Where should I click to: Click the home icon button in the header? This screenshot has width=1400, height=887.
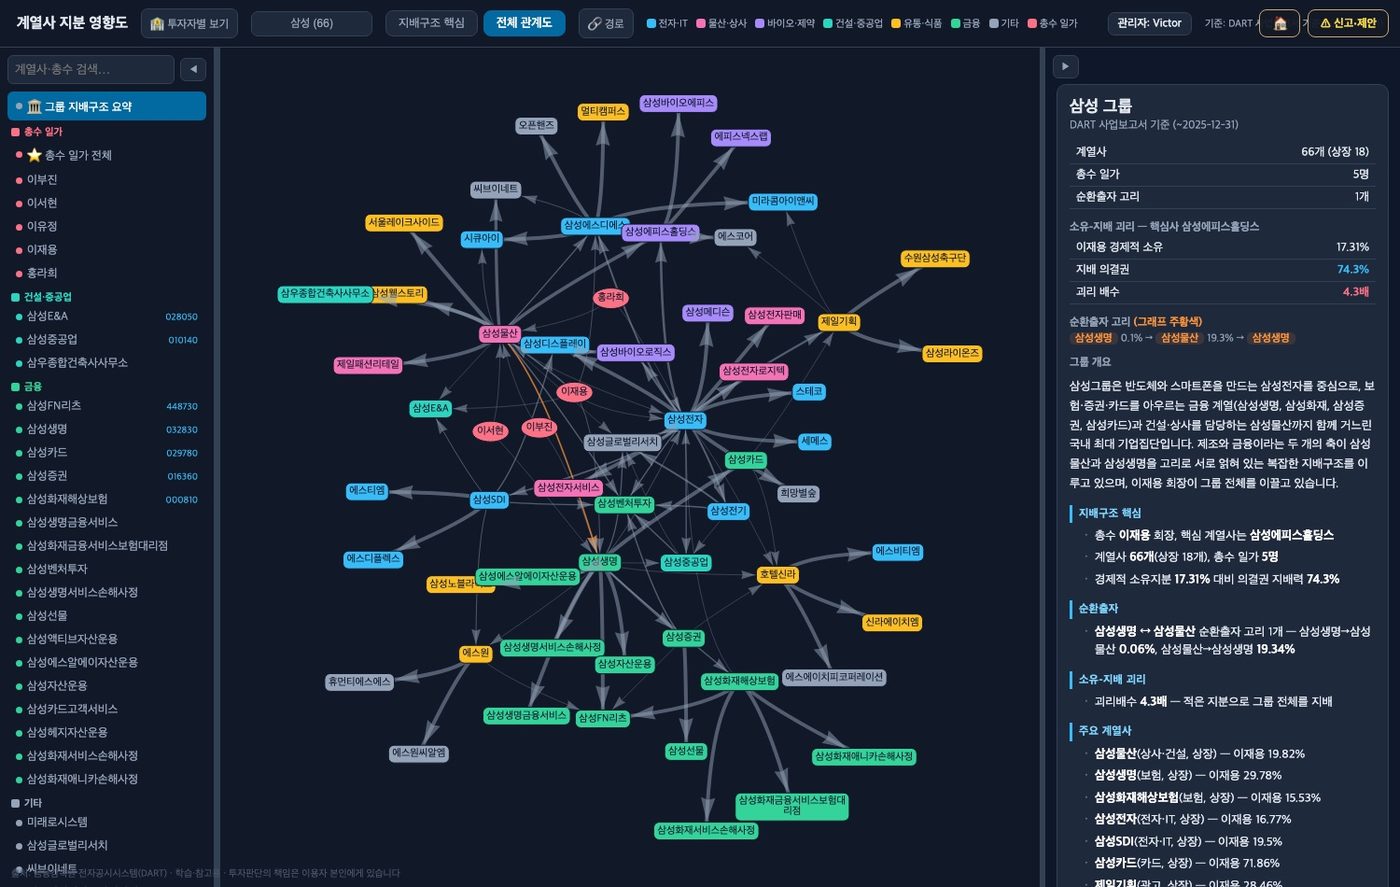(1279, 23)
